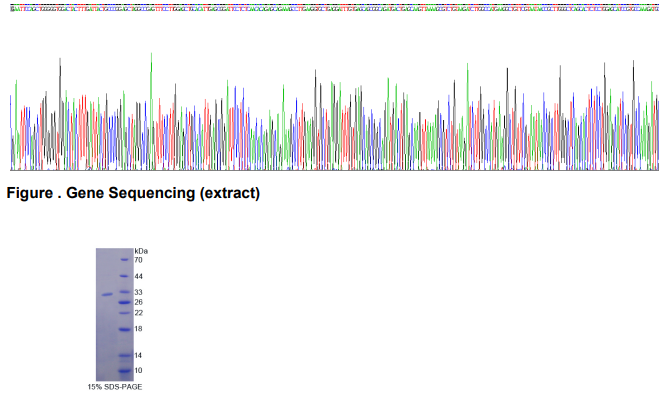The width and height of the screenshot is (663, 395).
Task: Click the 18 kDa marker label
Action: click(x=138, y=329)
